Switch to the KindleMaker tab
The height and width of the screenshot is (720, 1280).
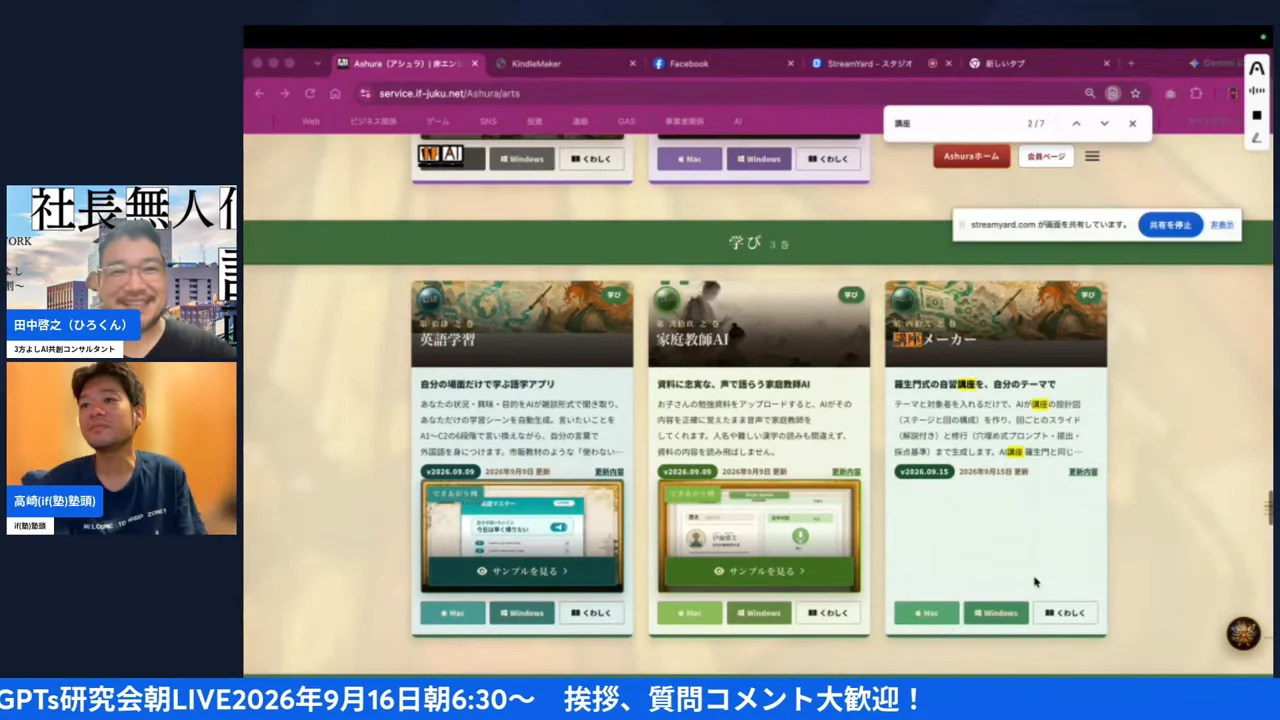[x=564, y=63]
